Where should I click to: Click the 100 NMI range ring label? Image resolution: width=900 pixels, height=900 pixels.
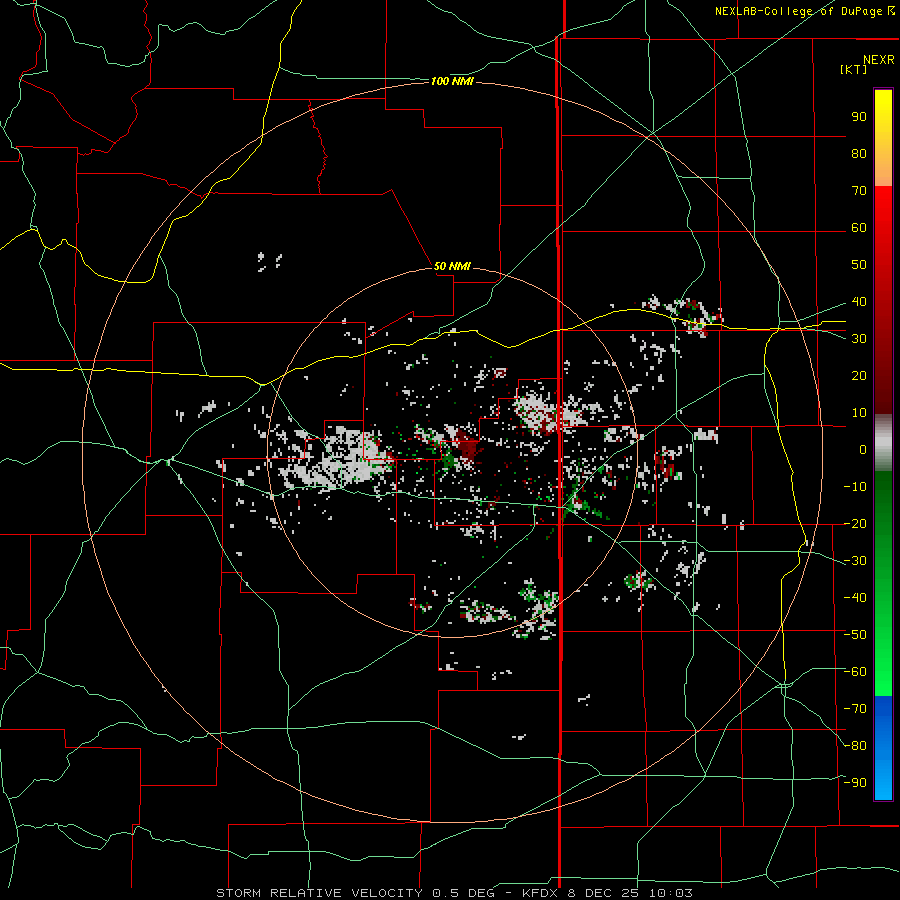(452, 82)
